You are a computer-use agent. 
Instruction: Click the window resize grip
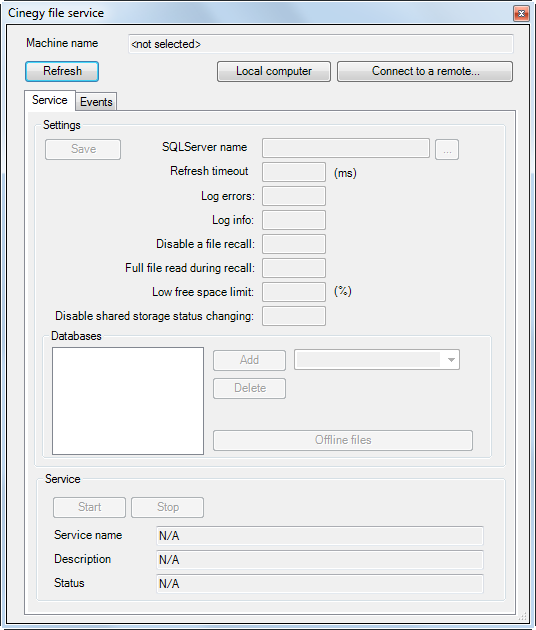tap(523, 617)
